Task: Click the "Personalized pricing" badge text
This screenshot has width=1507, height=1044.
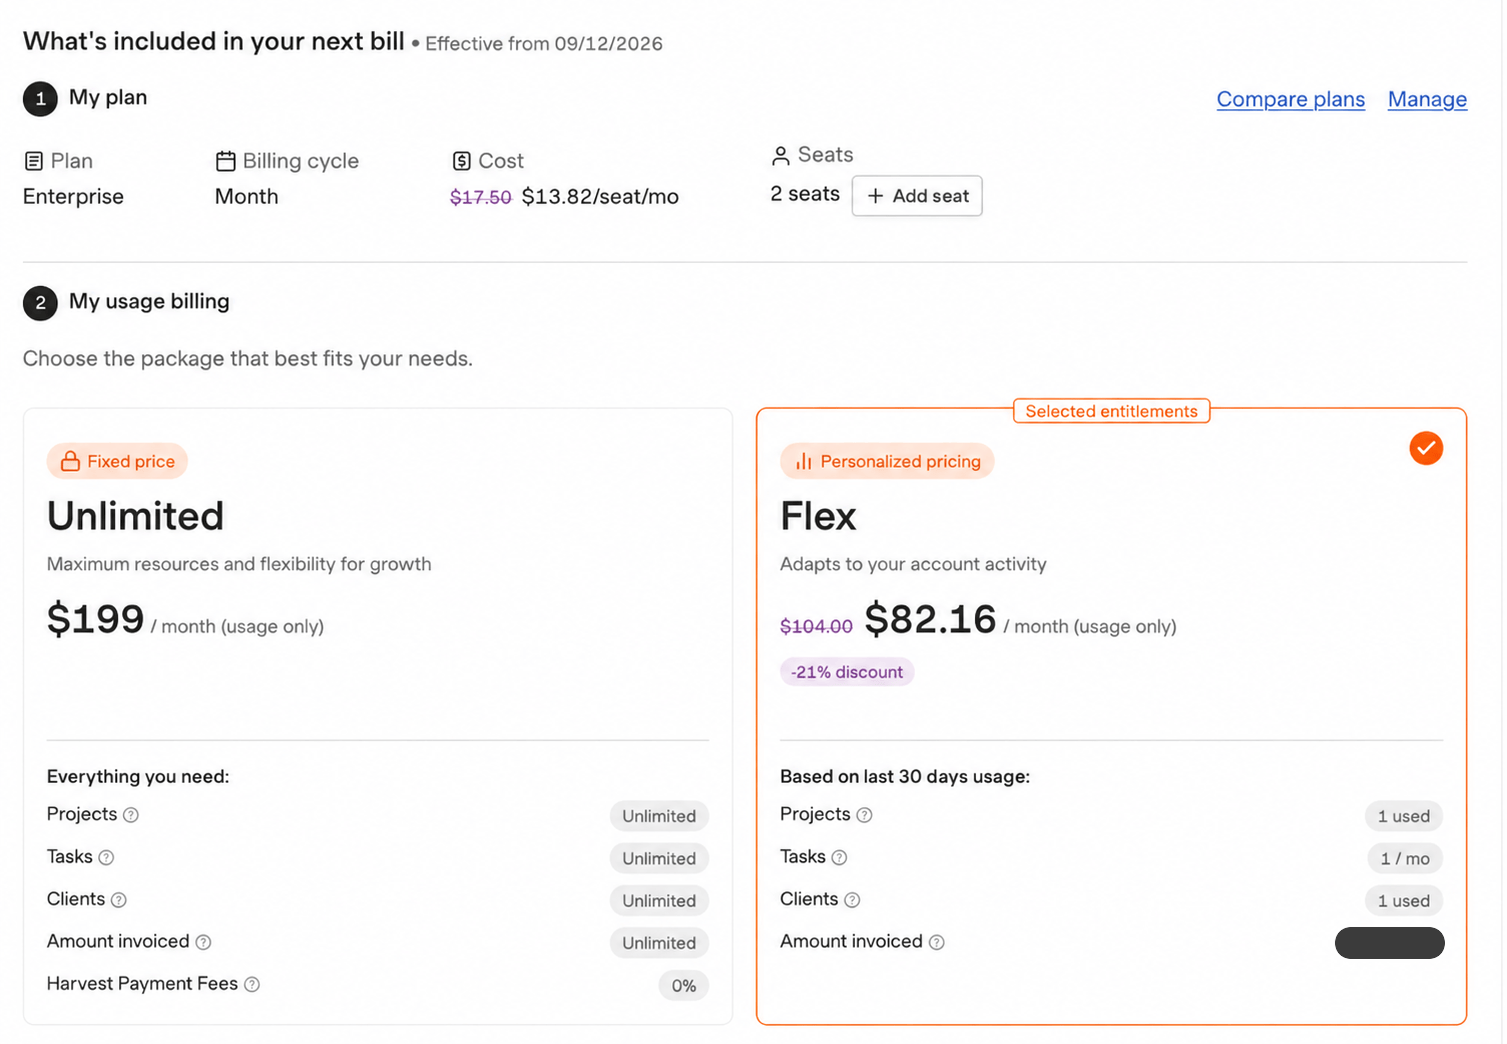Action: (901, 461)
